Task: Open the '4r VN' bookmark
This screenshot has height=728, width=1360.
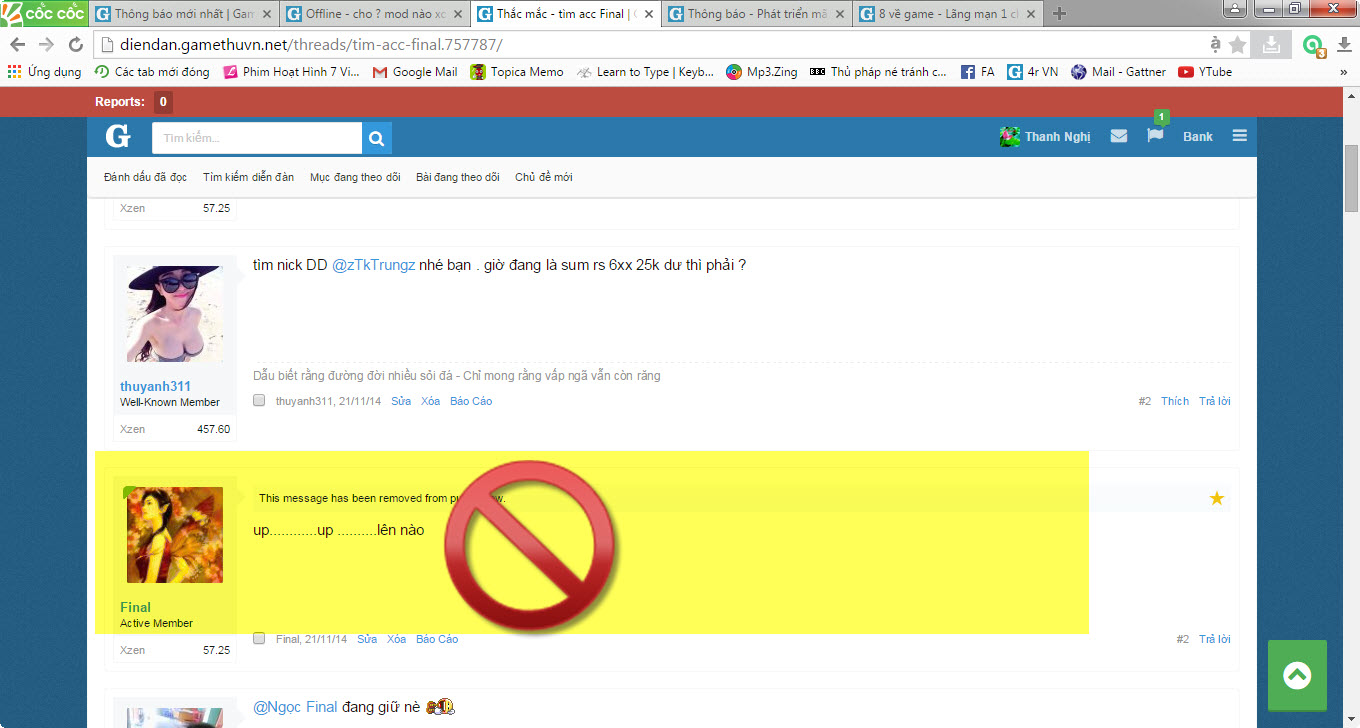Action: pos(1033,72)
